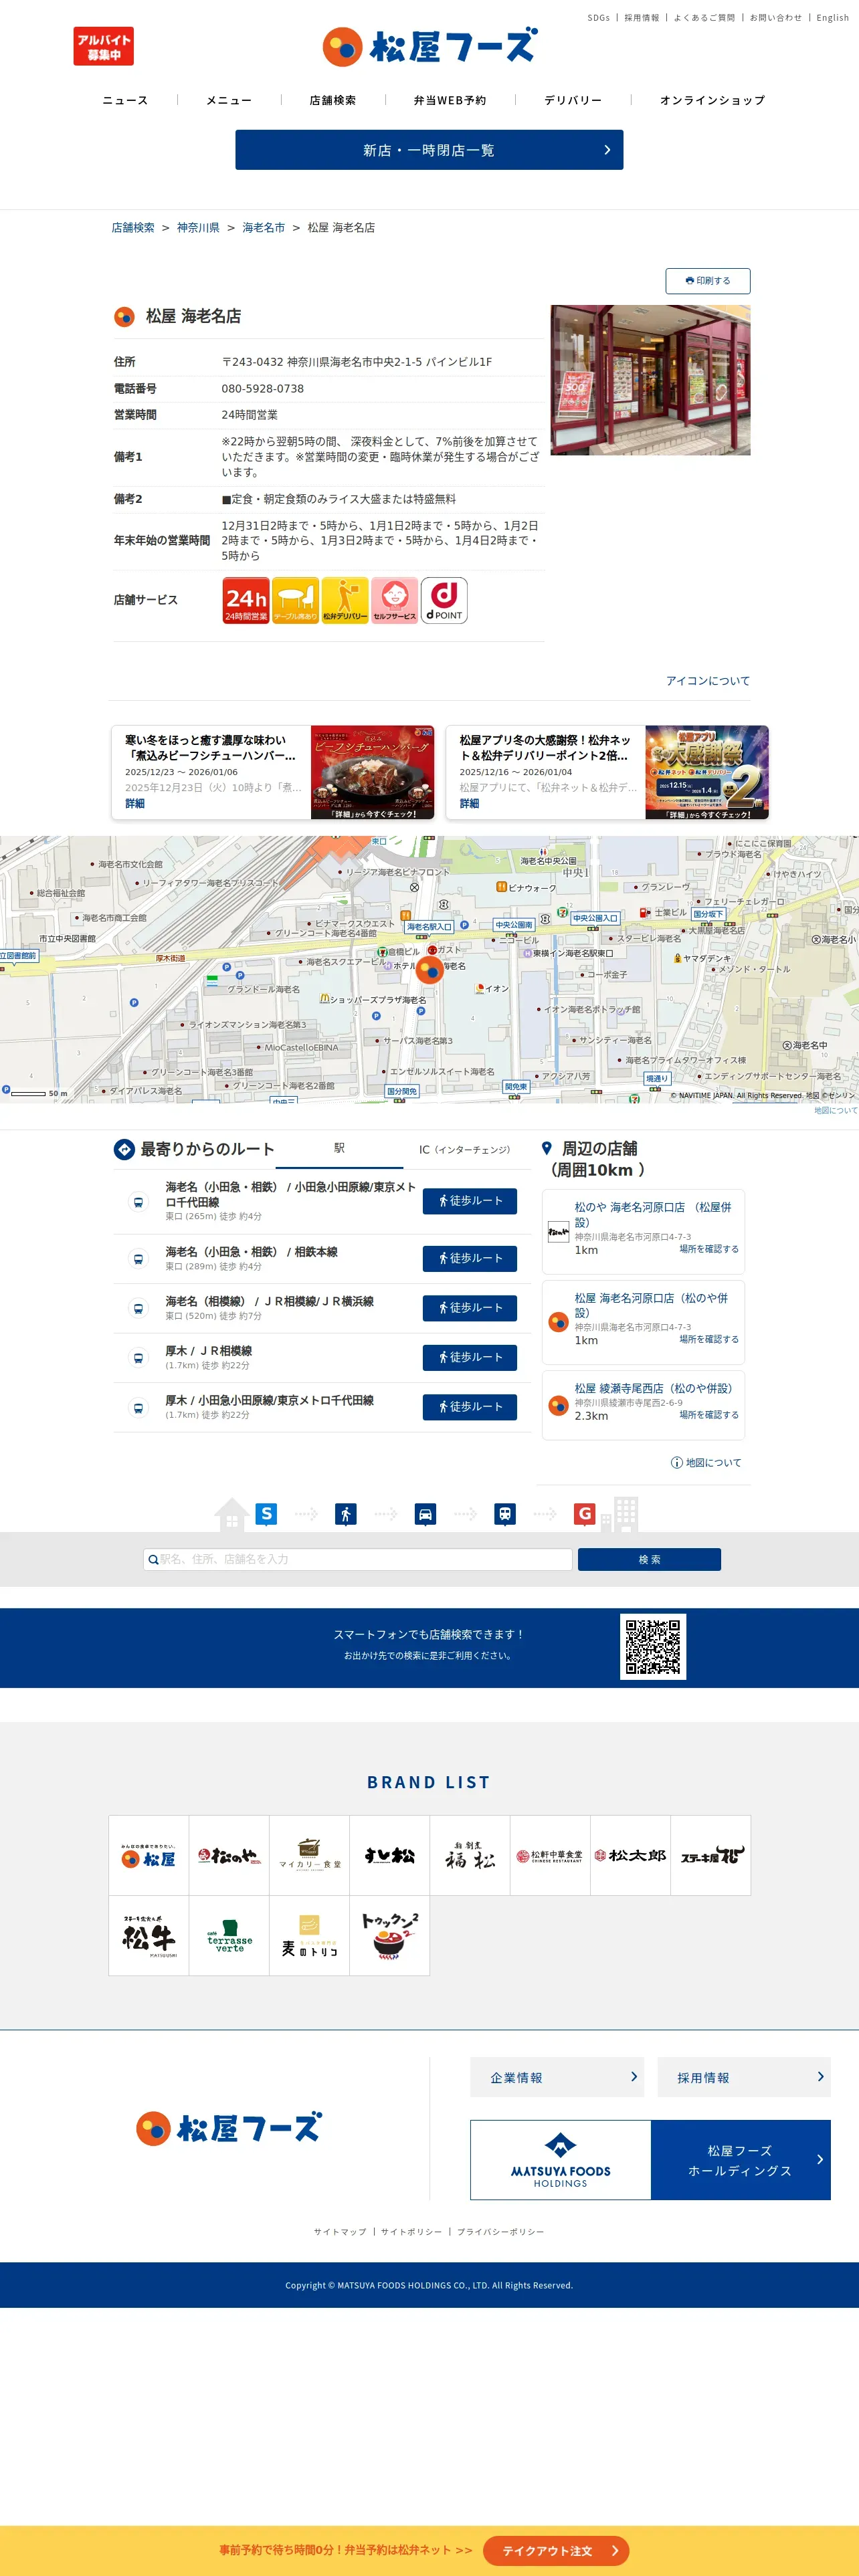Show walking route for 厚木 / 小田急小田原線

[x=470, y=1407]
